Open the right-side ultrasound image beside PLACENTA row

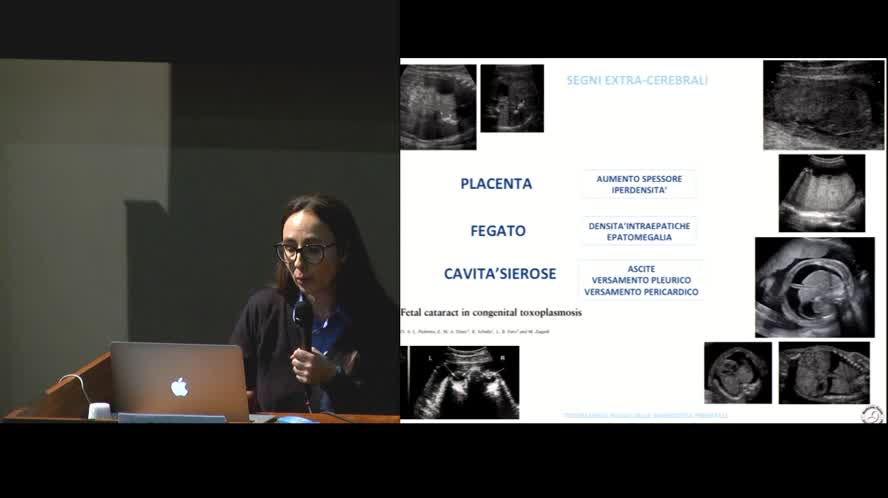pyautogui.click(x=822, y=193)
